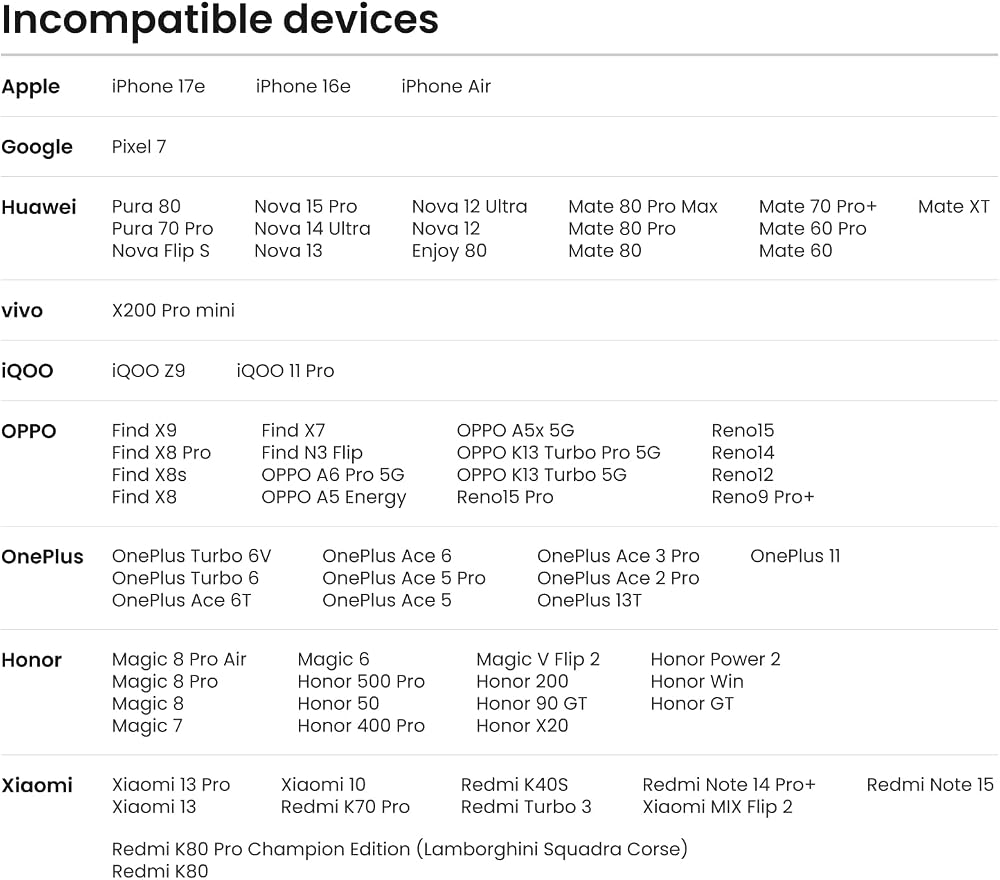Click Pixel 7 in the Google row
1000x880 pixels.
[138, 147]
